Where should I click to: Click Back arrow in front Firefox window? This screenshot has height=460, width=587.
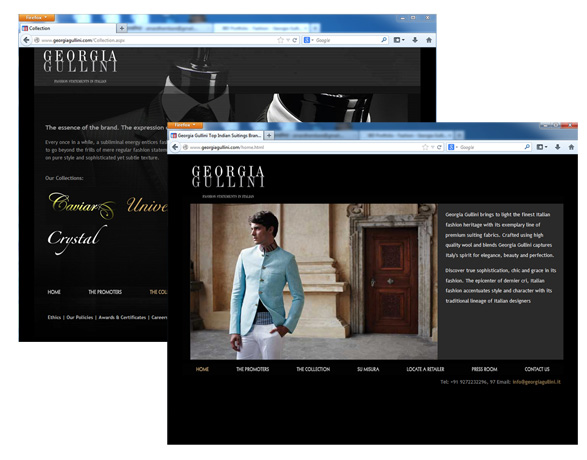point(175,147)
